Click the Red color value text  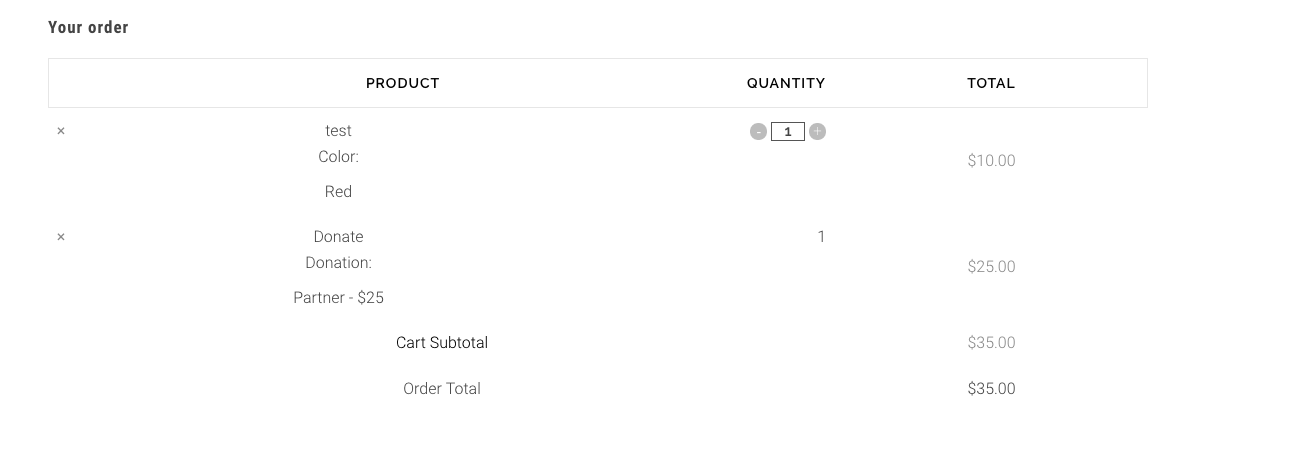(x=338, y=191)
